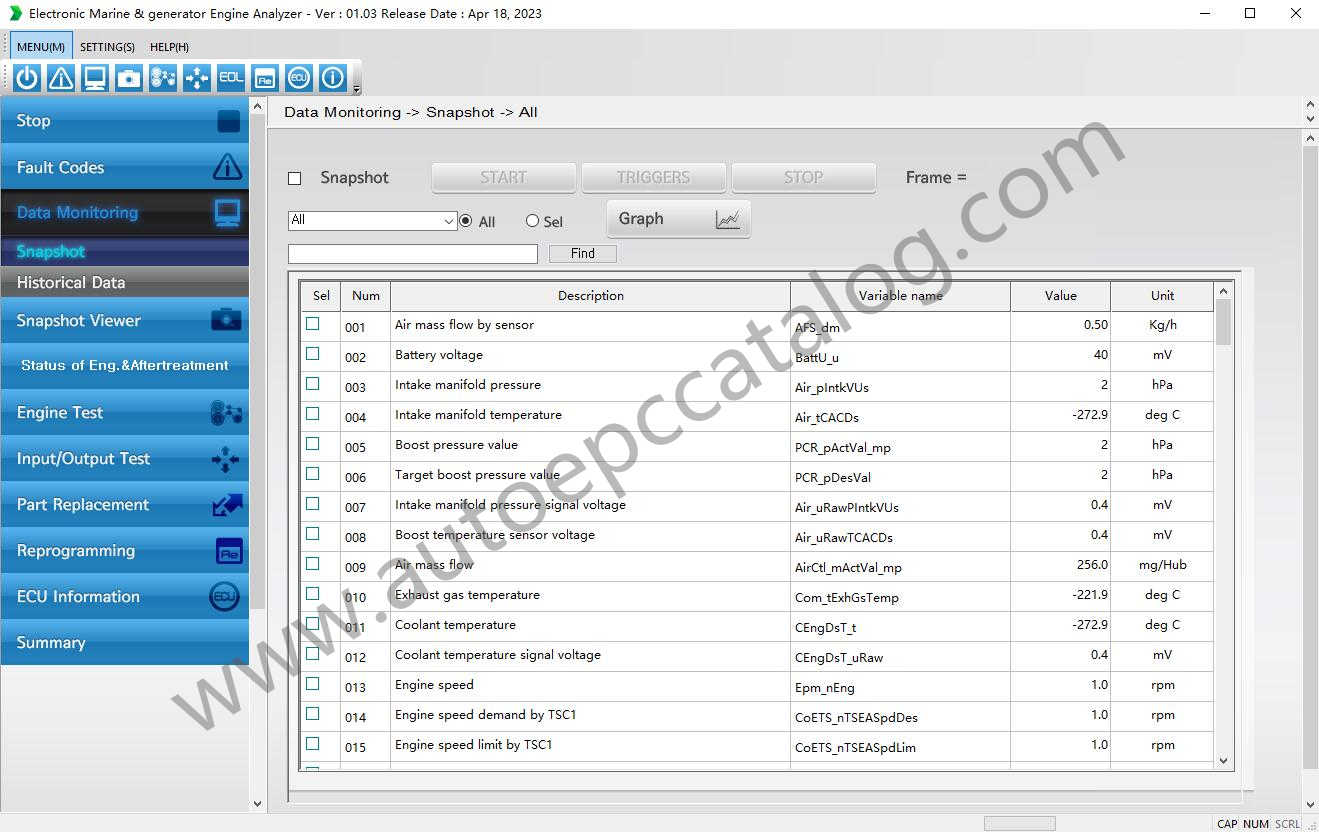Click the ECU circle icon next to ECU Information in the sidebar
This screenshot has width=1319, height=832.
click(x=225, y=597)
